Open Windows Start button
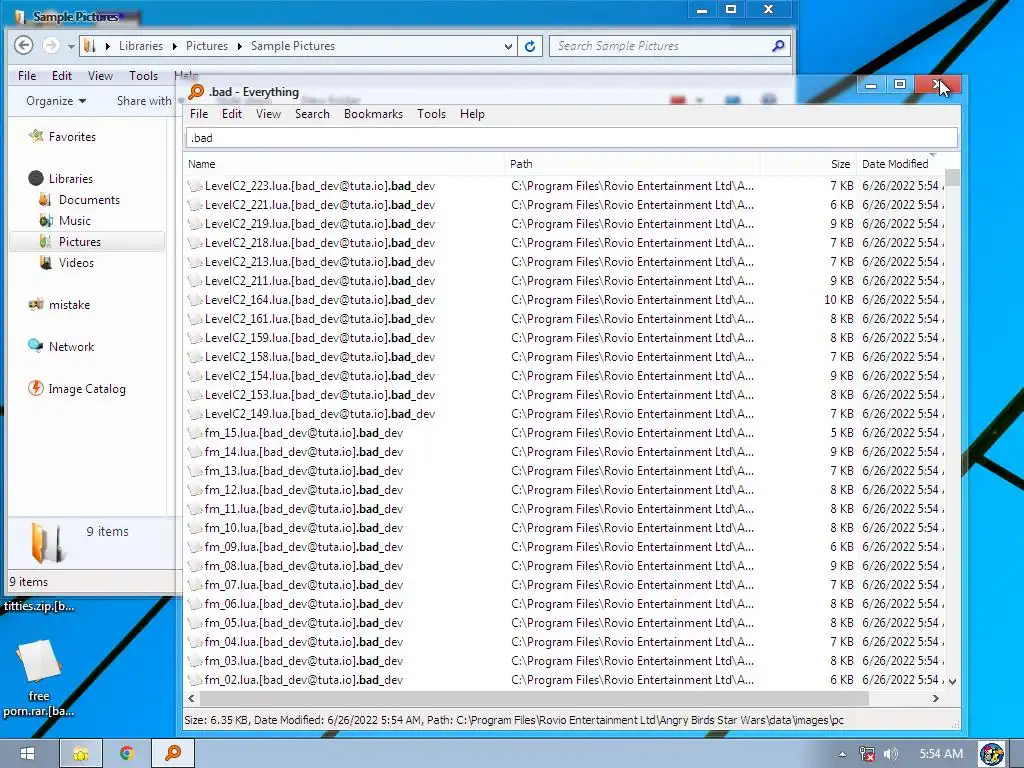Viewport: 1024px width, 768px height. click(x=27, y=754)
